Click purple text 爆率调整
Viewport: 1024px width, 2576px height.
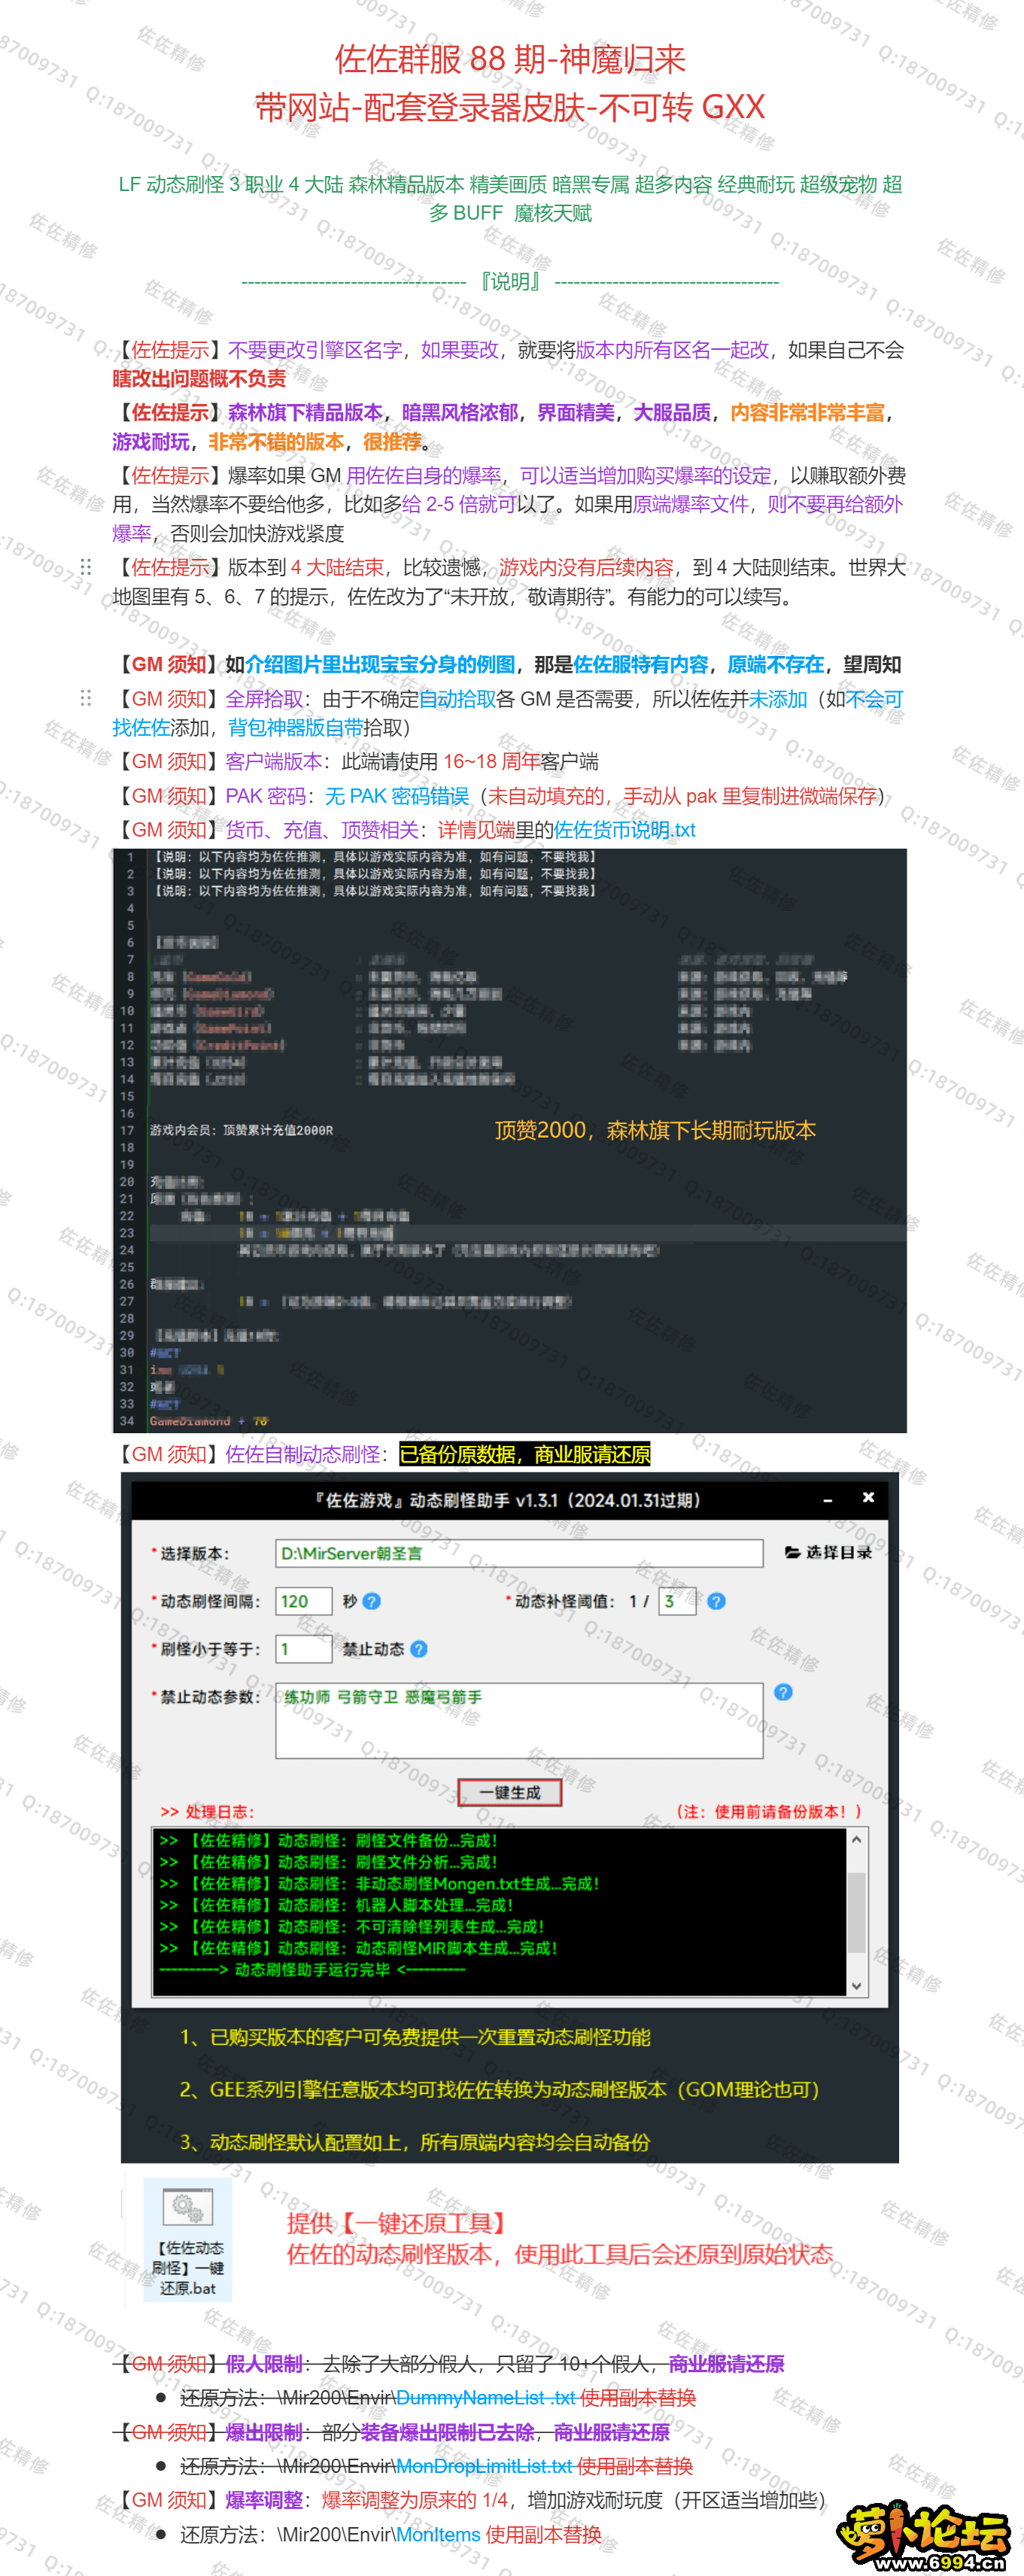tap(264, 2500)
